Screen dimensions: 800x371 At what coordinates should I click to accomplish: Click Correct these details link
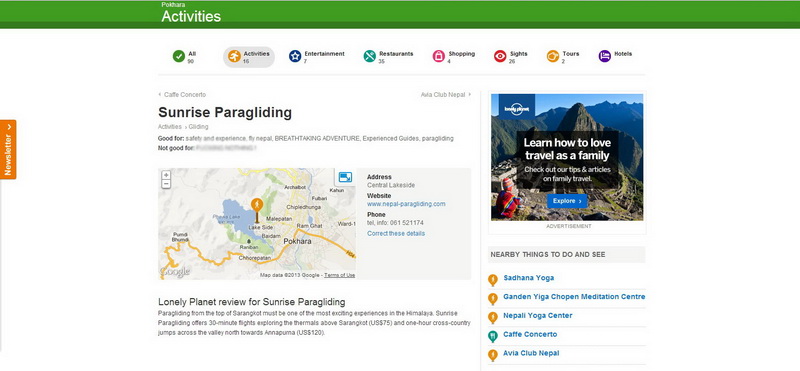(x=396, y=233)
